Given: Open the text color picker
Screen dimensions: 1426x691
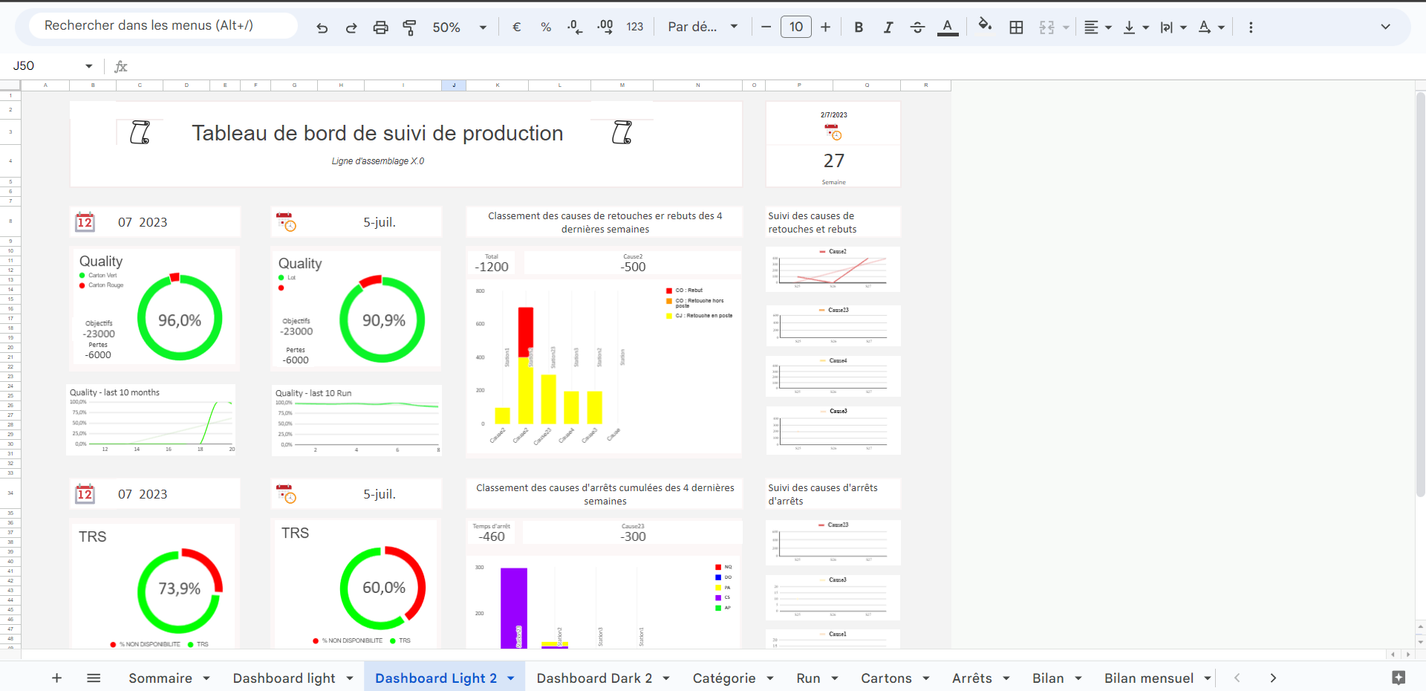Looking at the screenshot, I should coord(947,27).
